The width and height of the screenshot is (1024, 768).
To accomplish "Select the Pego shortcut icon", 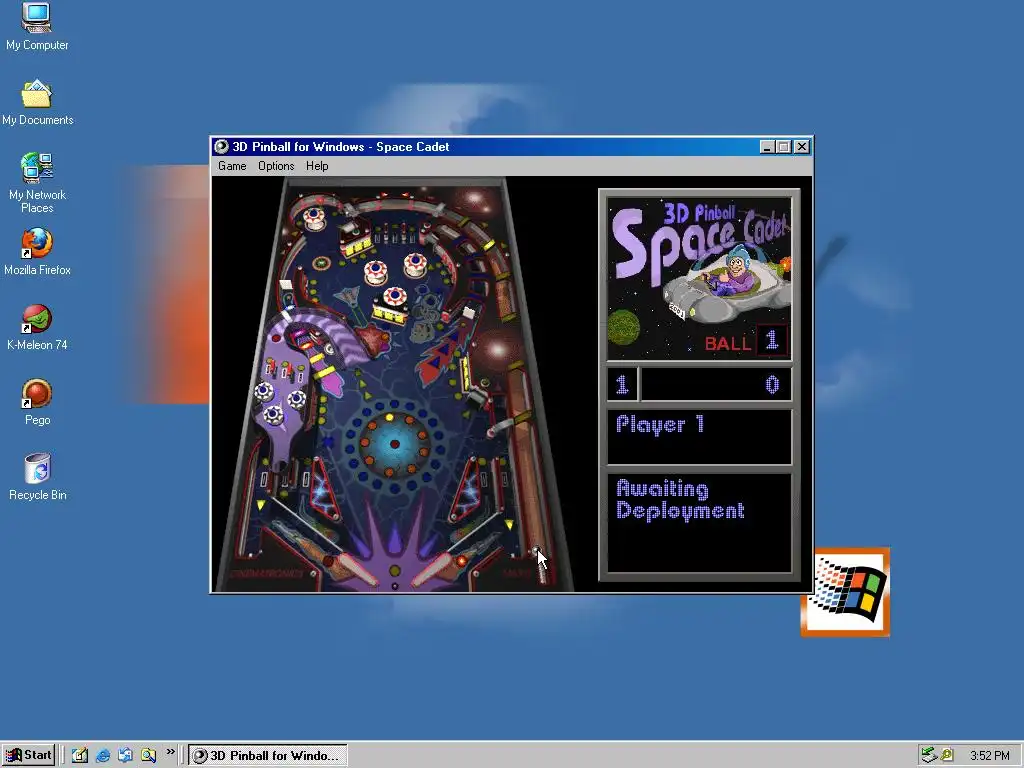I will click(37, 402).
